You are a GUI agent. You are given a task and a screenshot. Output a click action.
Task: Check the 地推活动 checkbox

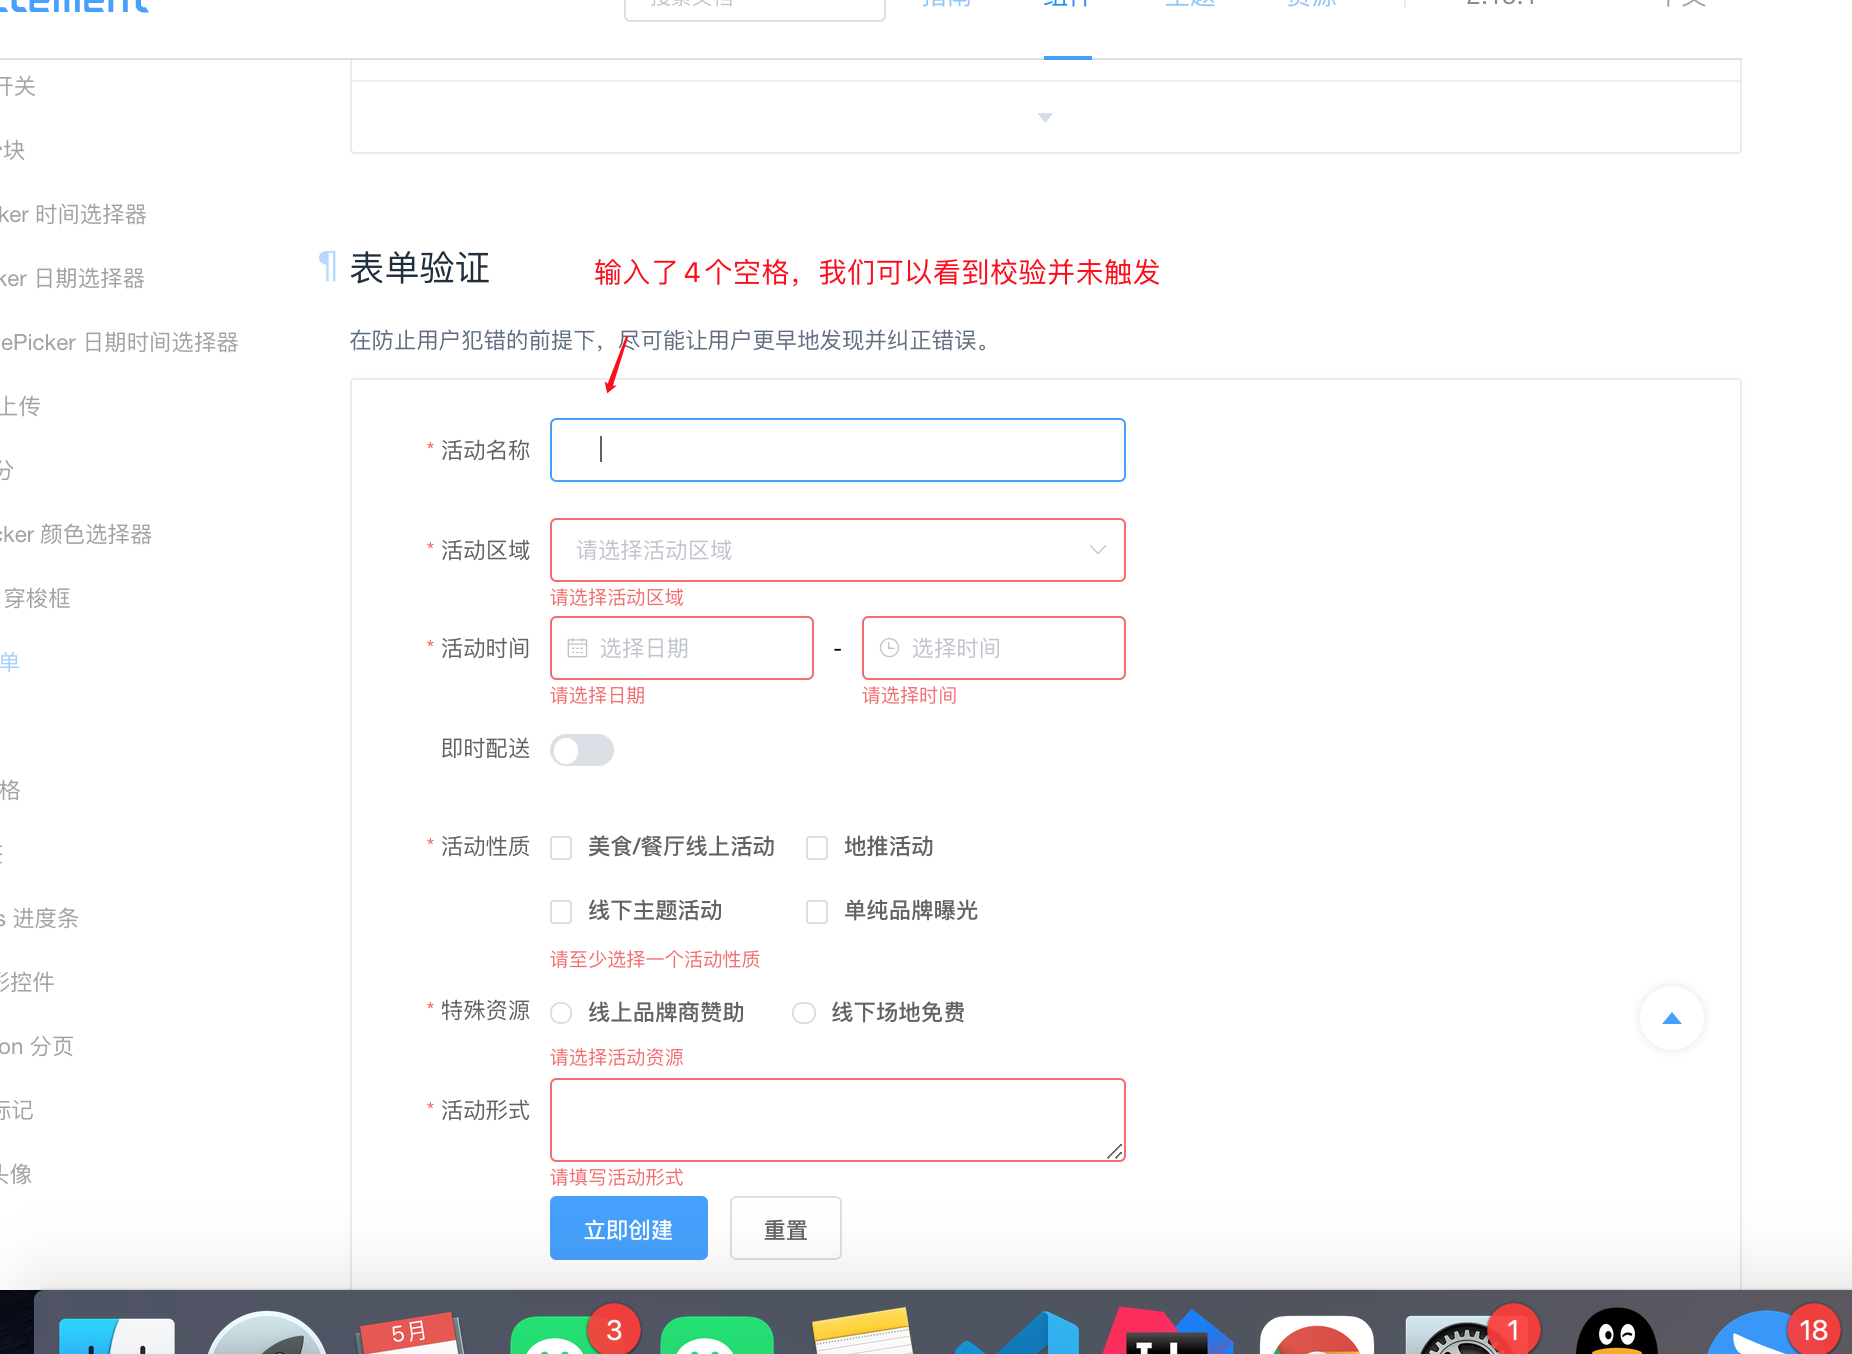(817, 848)
